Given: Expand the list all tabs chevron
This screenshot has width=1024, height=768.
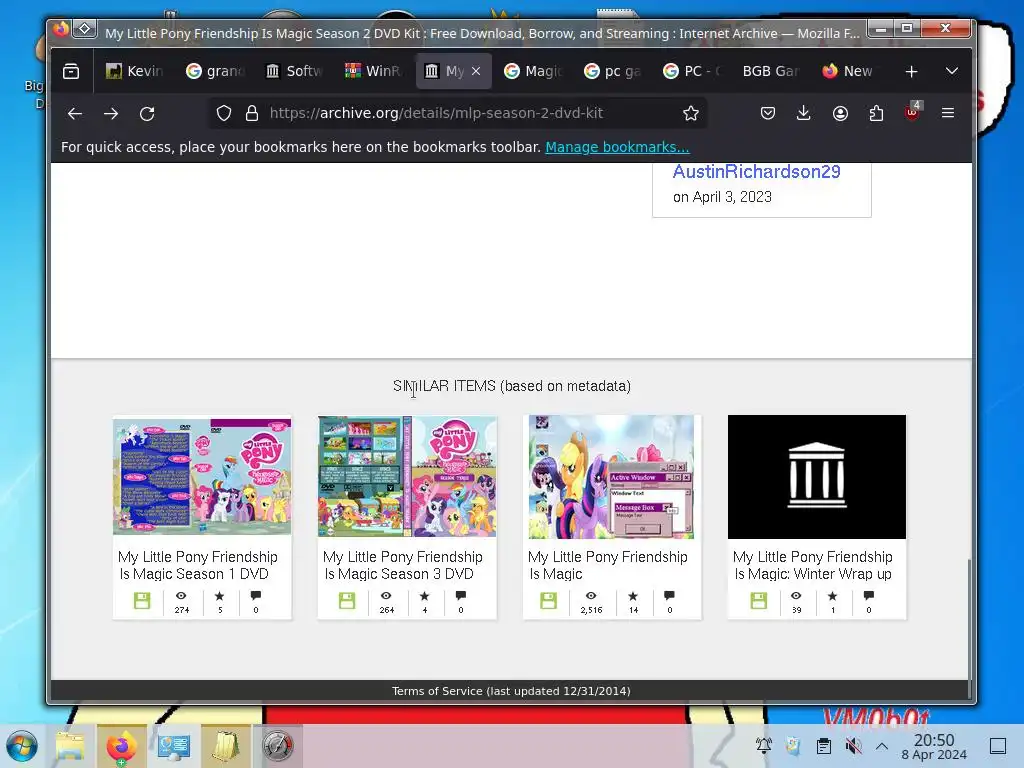Looking at the screenshot, I should (x=952, y=71).
